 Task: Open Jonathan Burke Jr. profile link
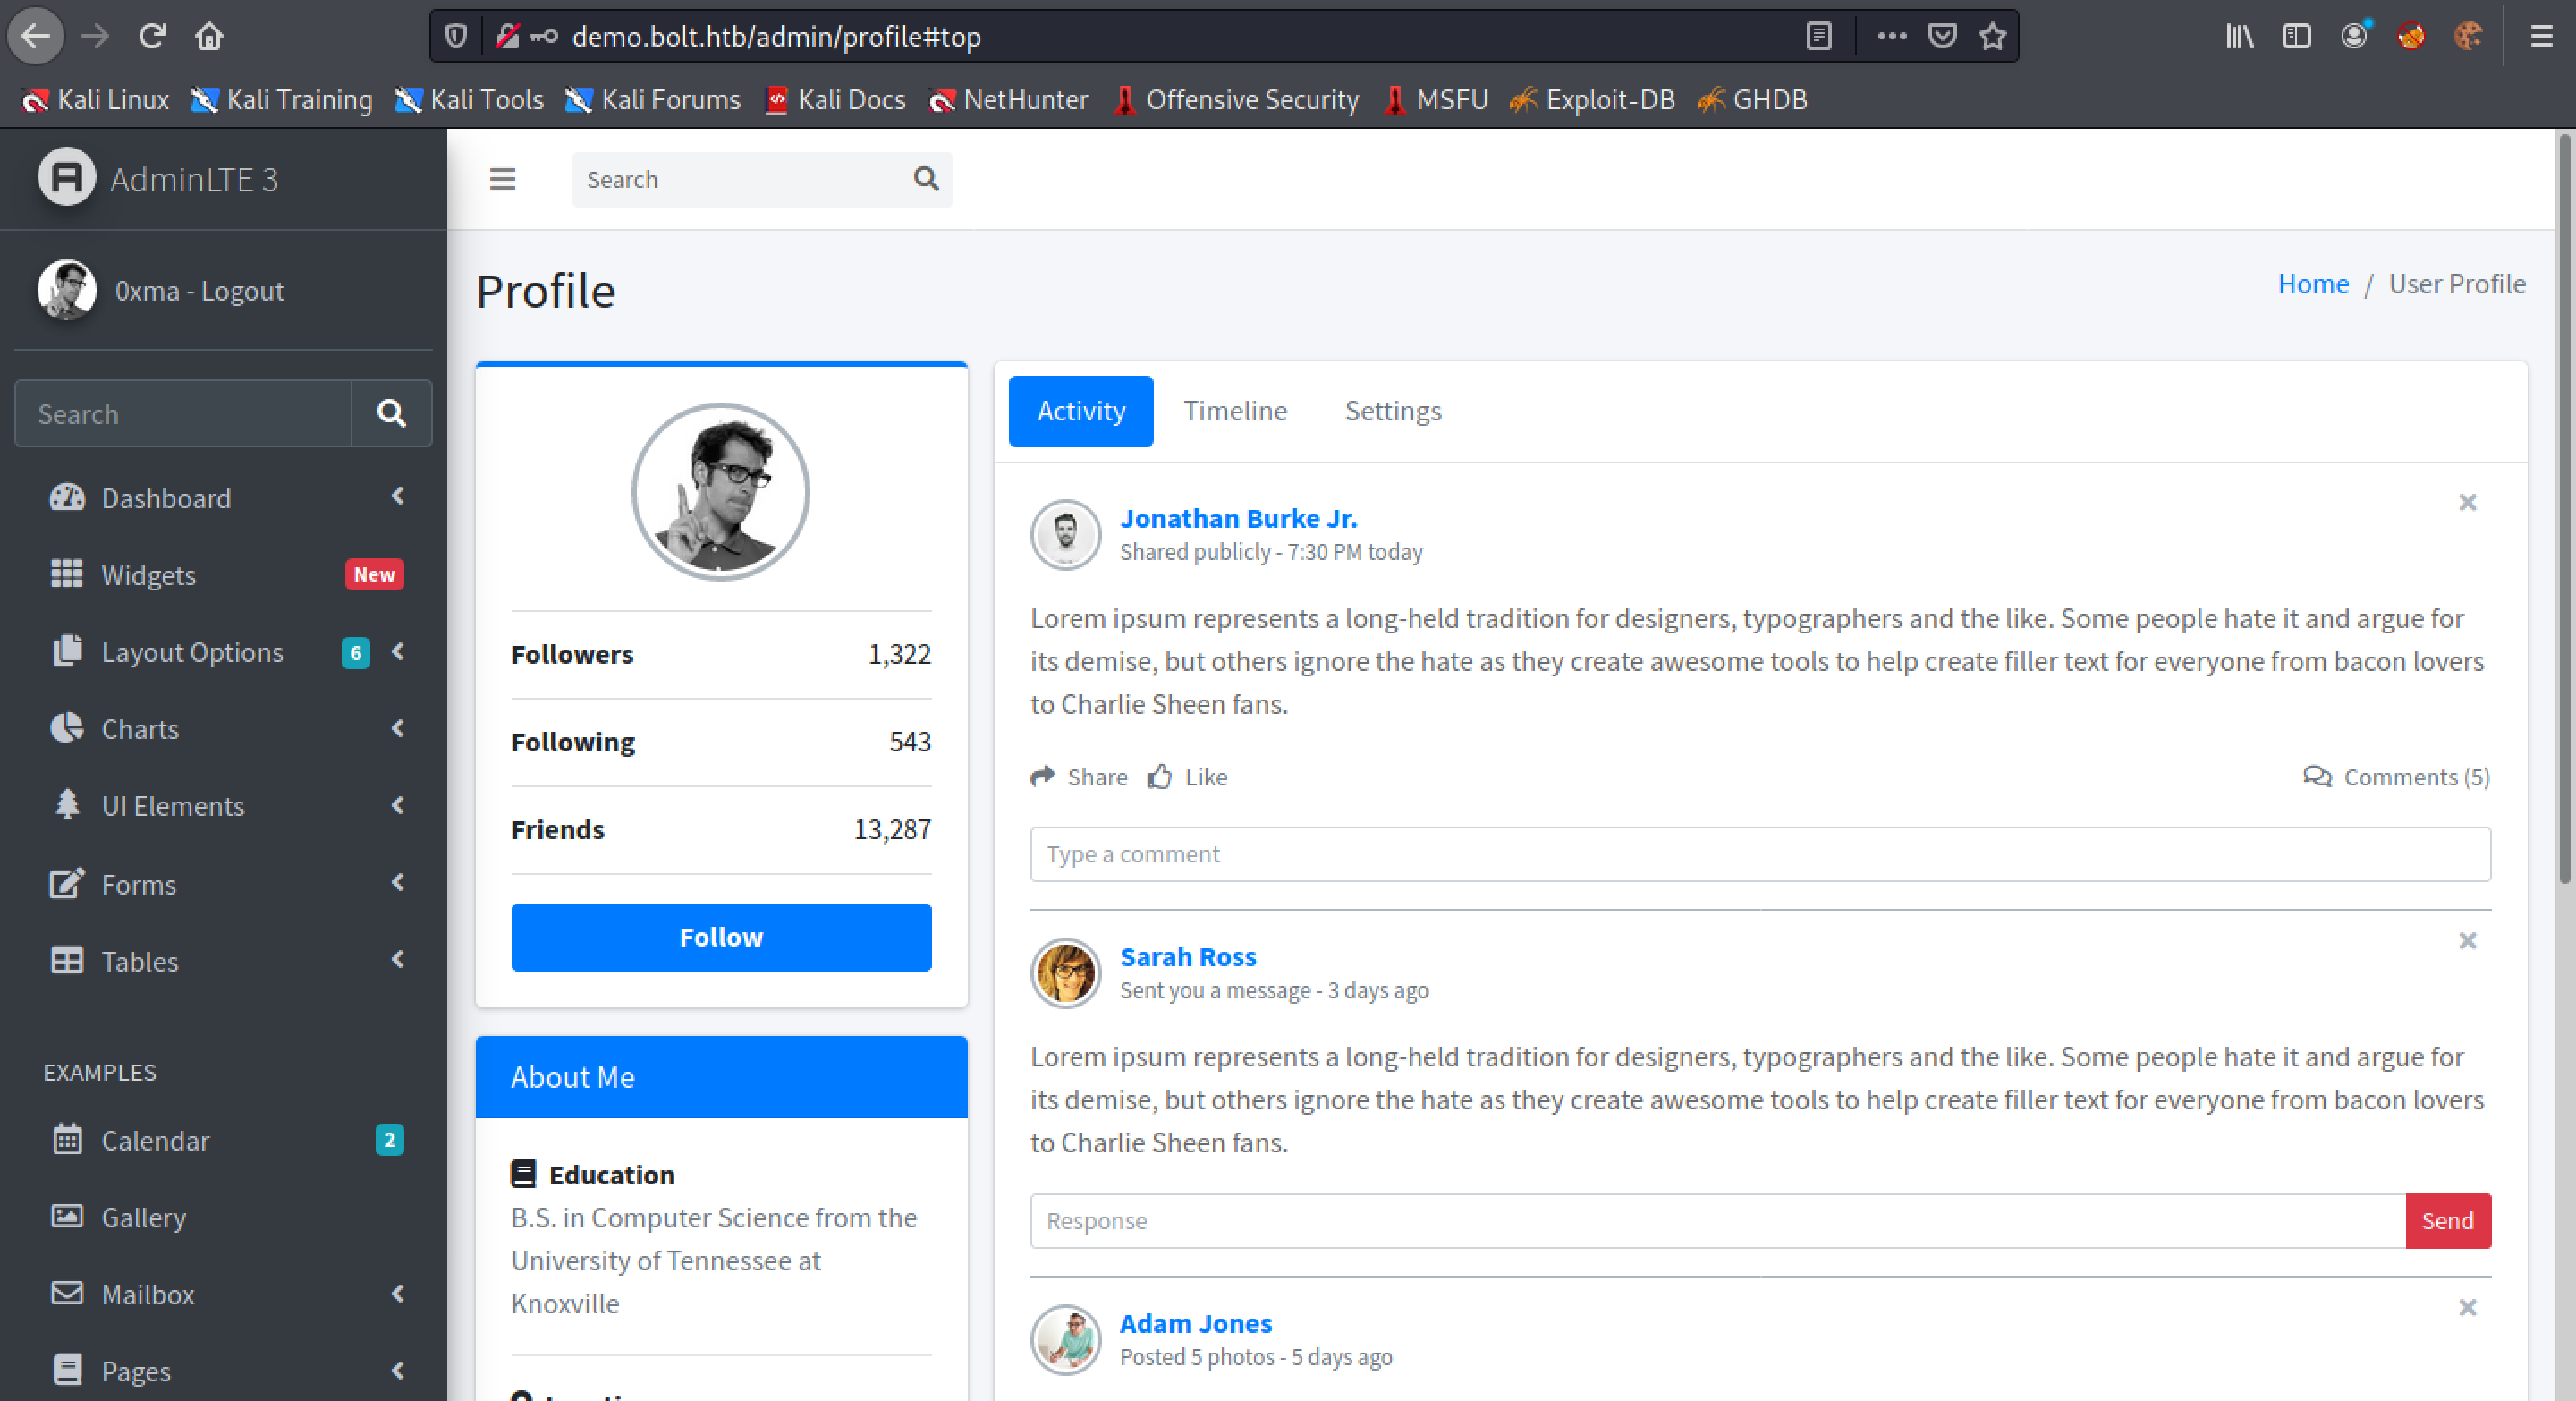(x=1238, y=518)
